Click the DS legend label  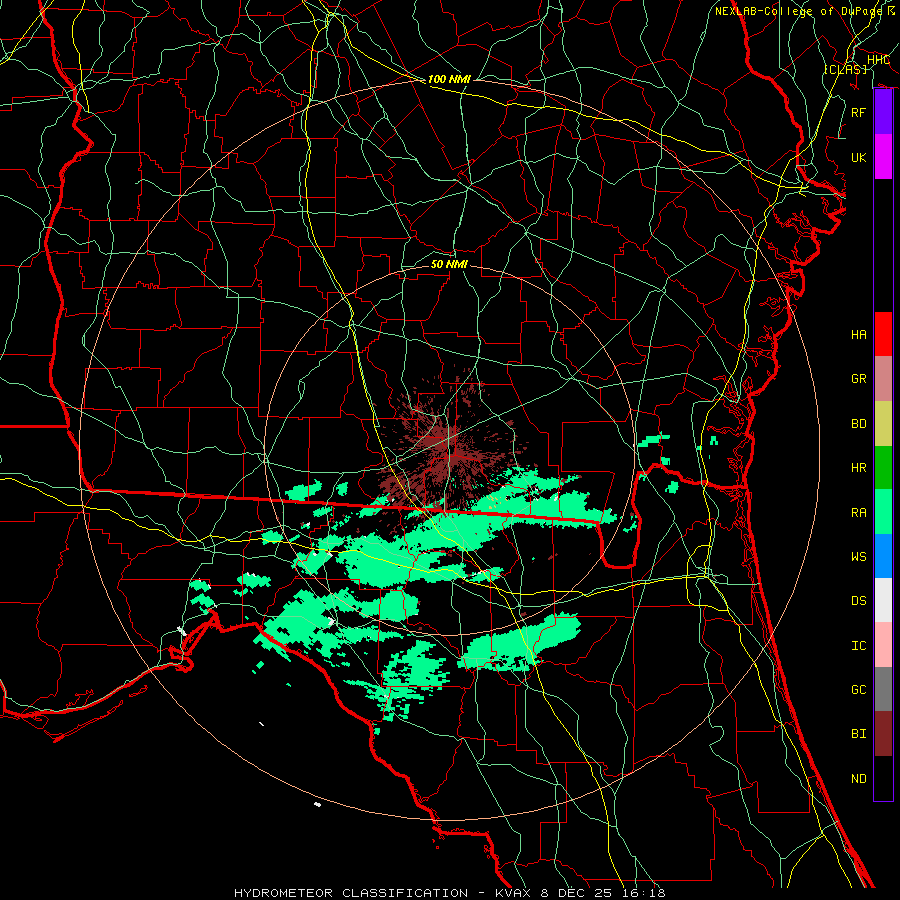click(858, 601)
